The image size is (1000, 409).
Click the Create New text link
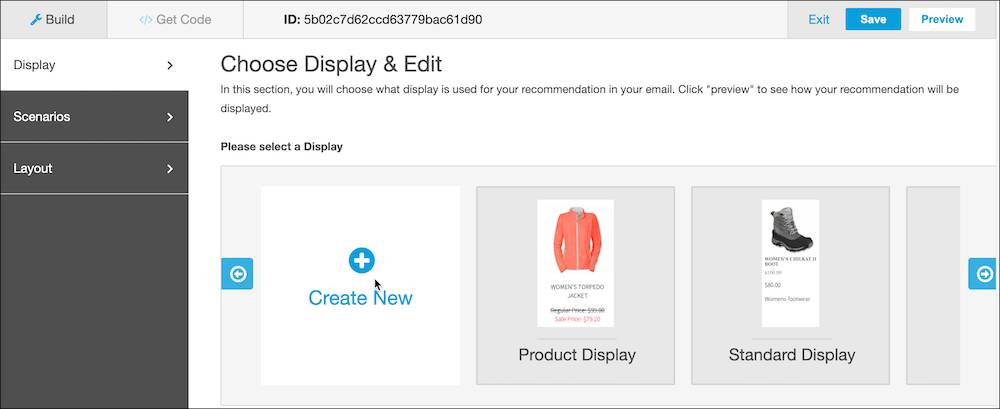(360, 298)
